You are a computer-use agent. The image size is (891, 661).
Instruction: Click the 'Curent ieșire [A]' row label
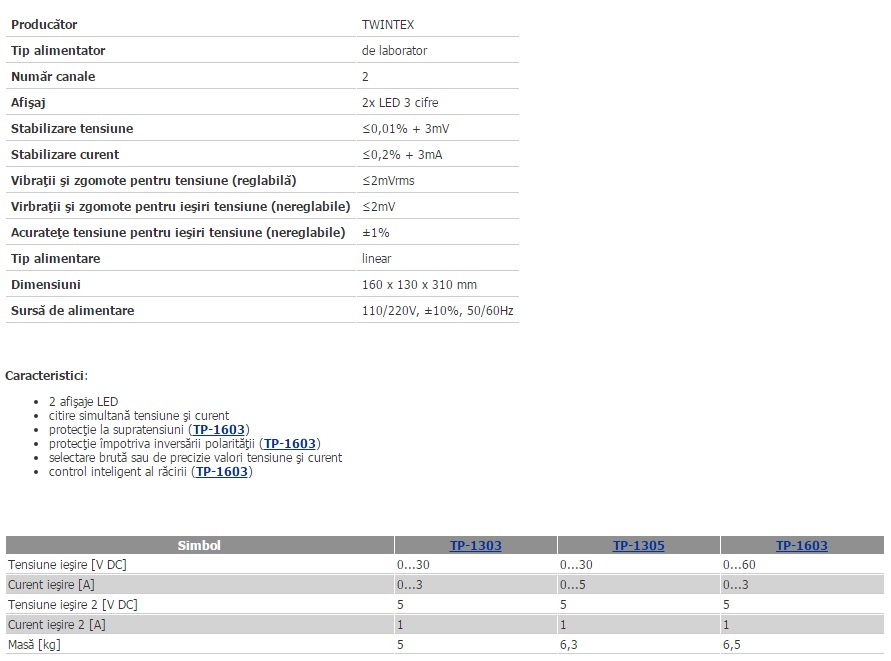[x=51, y=585]
